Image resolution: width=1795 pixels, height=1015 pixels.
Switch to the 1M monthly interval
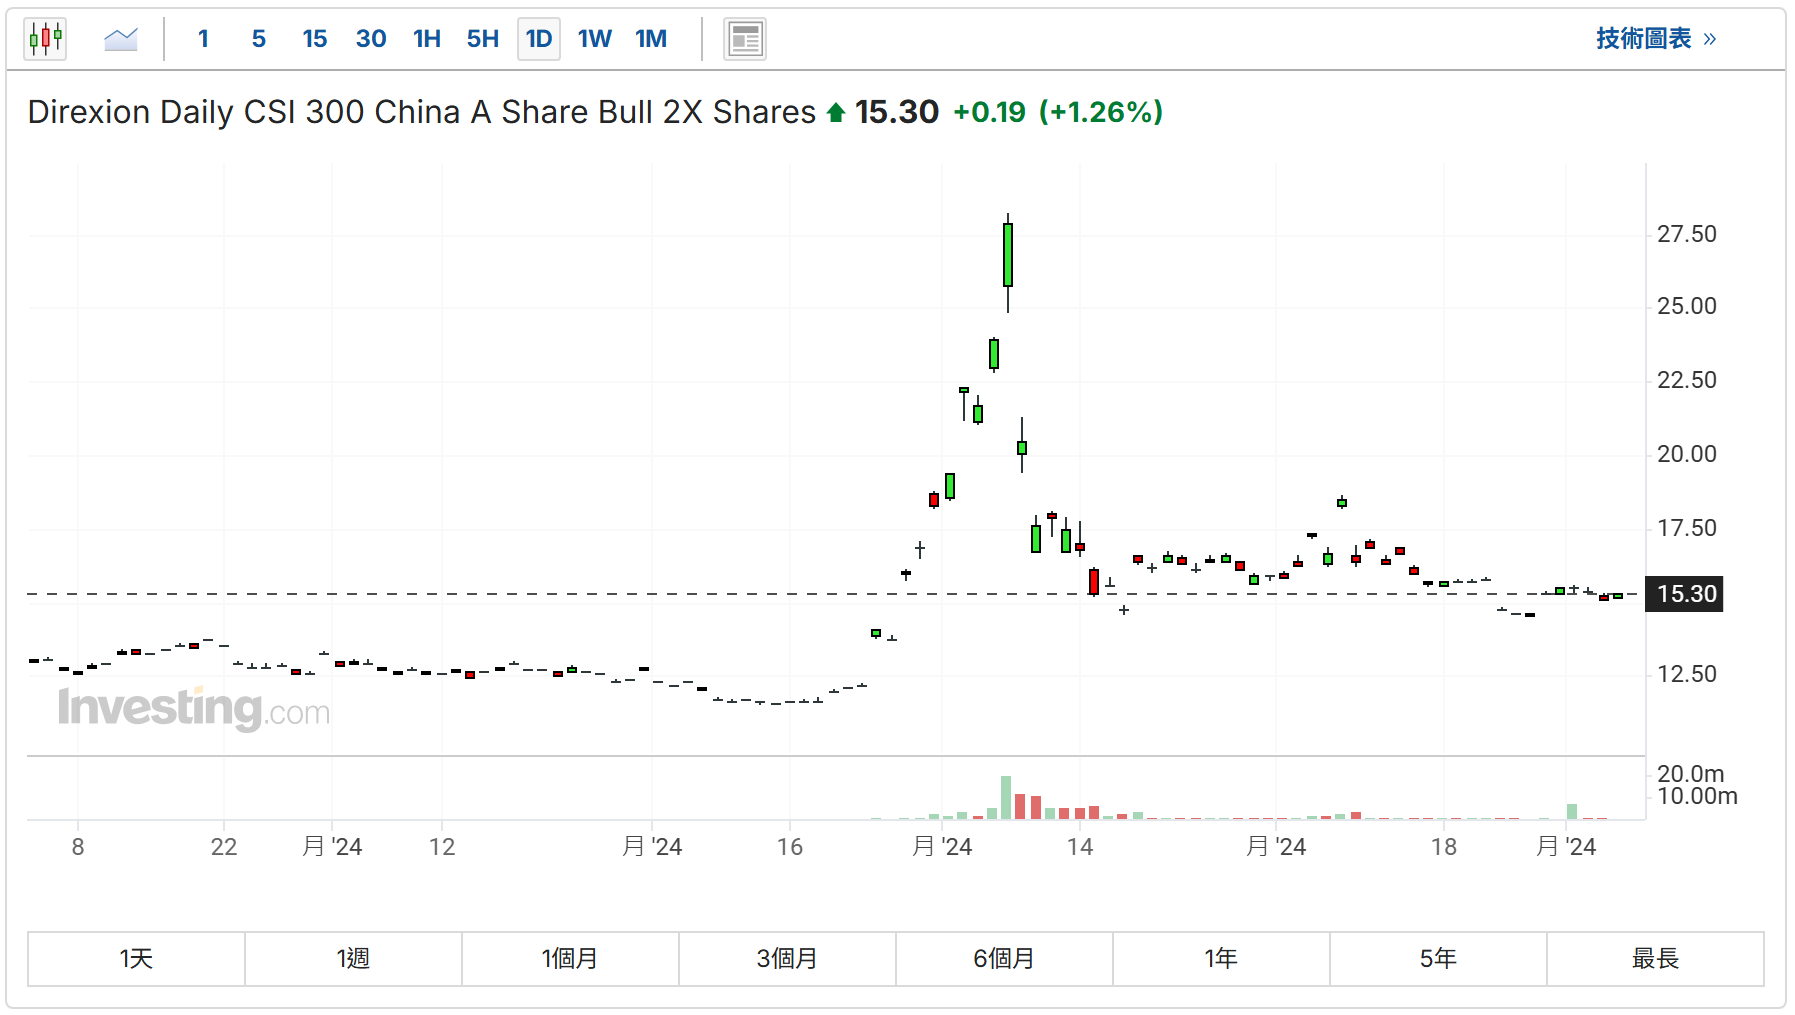(x=651, y=39)
